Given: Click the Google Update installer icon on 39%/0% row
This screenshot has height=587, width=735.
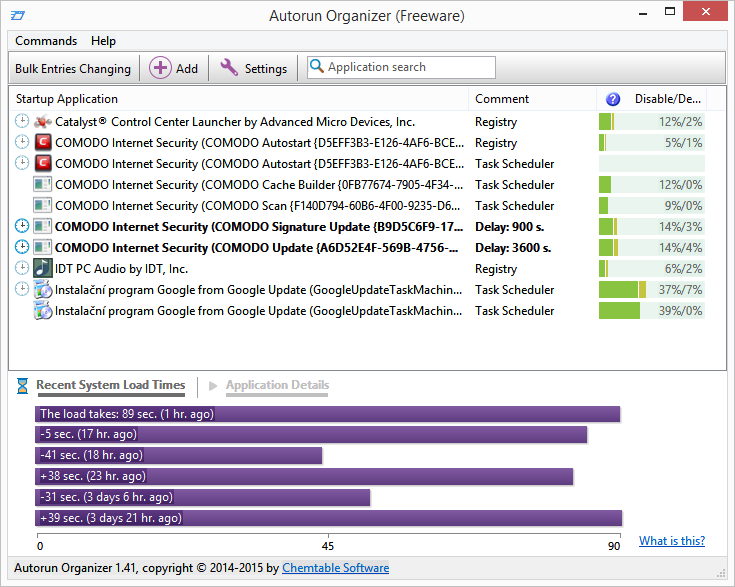Looking at the screenshot, I should (43, 310).
